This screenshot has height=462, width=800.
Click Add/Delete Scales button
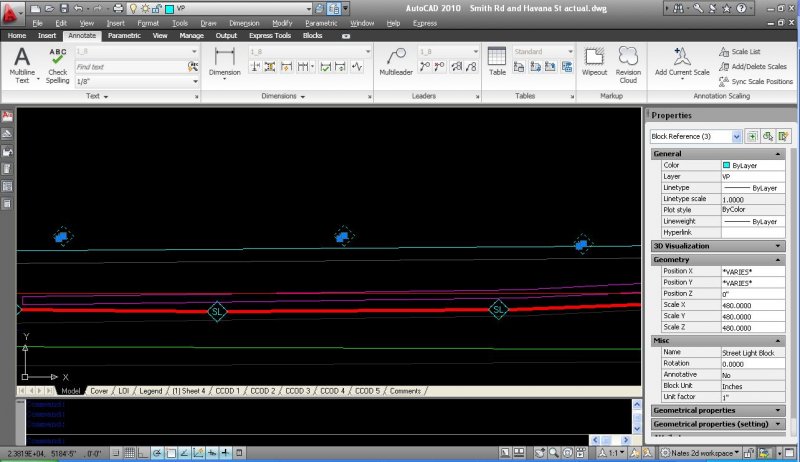click(x=753, y=66)
